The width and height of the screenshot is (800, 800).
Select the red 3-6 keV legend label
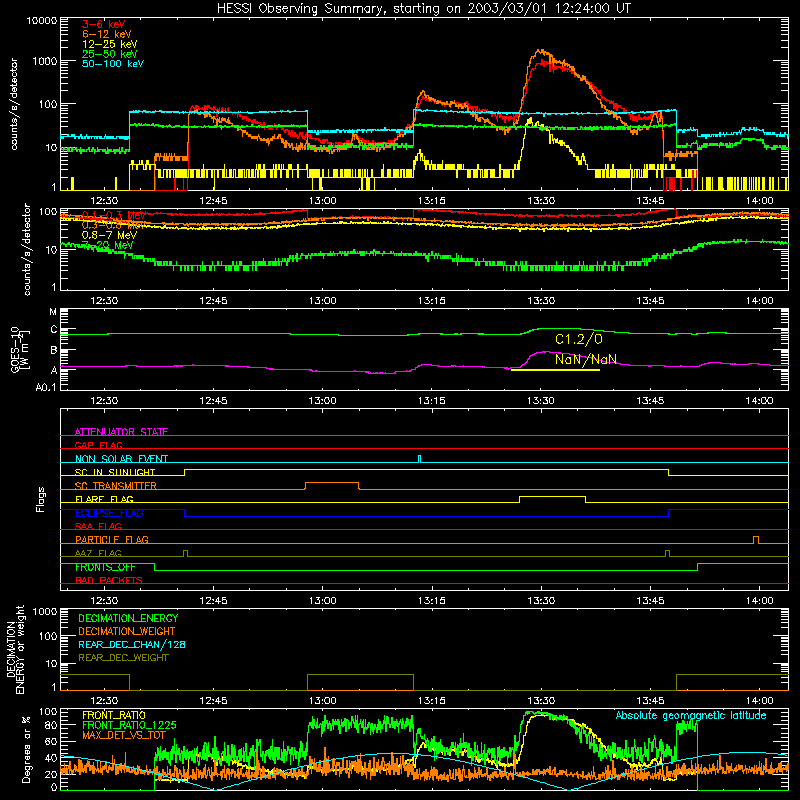click(104, 24)
